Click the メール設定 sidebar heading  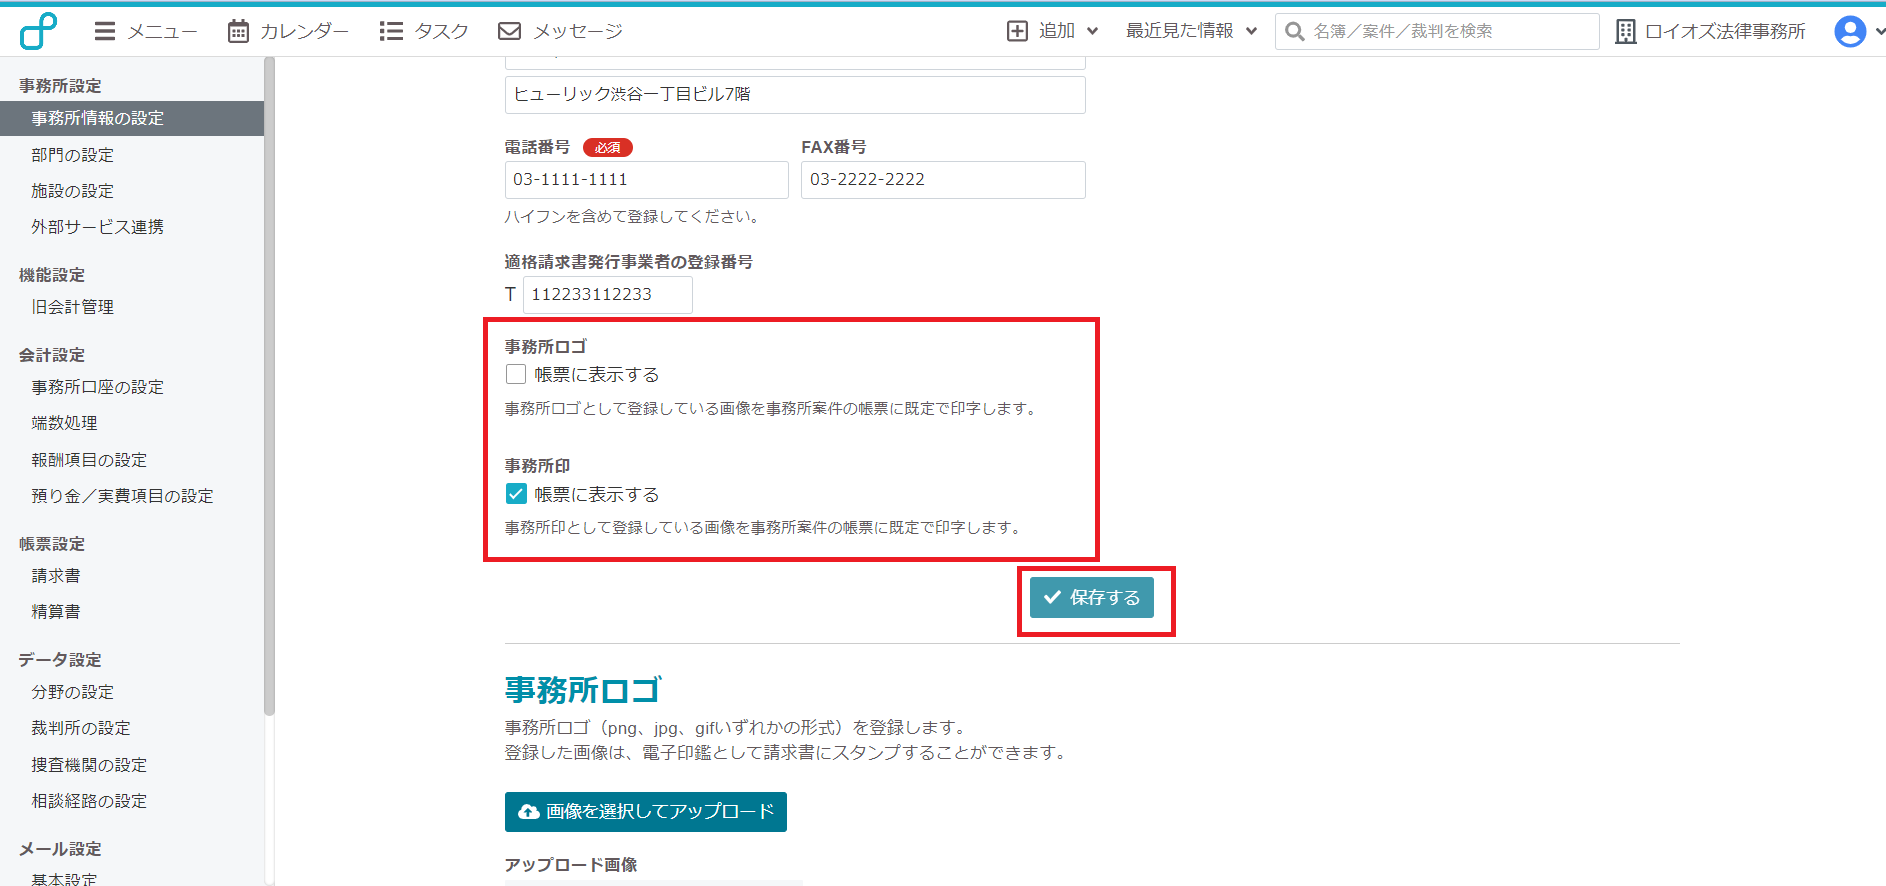coord(60,849)
